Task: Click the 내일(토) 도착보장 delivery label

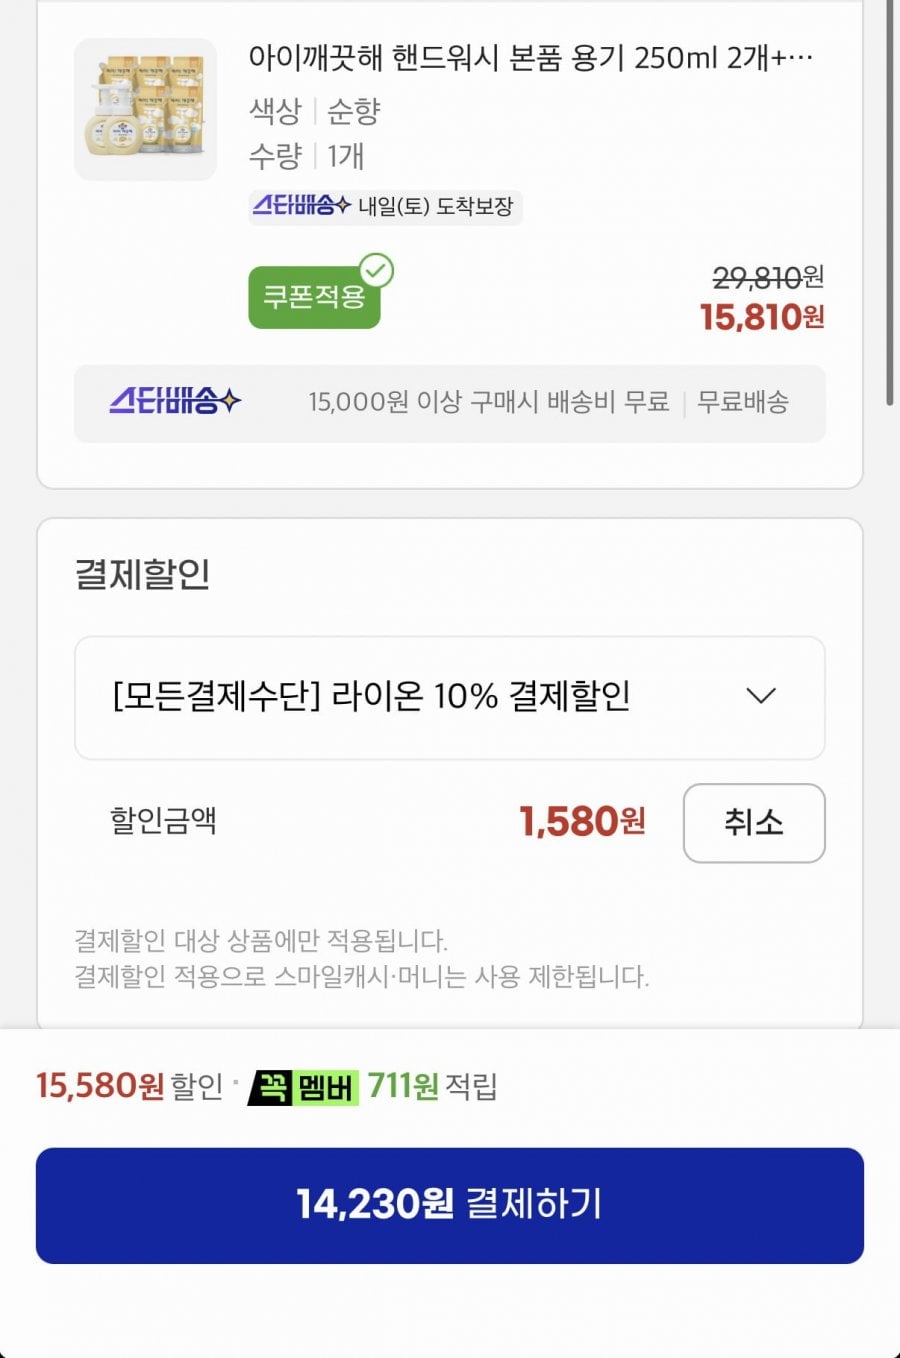Action: pyautogui.click(x=436, y=207)
